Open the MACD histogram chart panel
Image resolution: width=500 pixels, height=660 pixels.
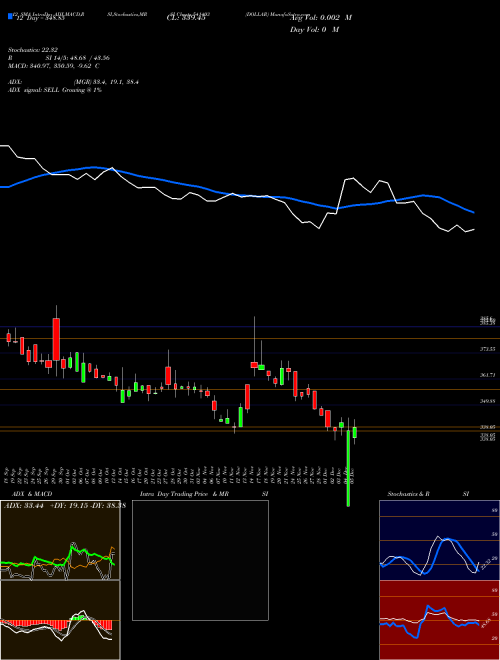(60, 620)
